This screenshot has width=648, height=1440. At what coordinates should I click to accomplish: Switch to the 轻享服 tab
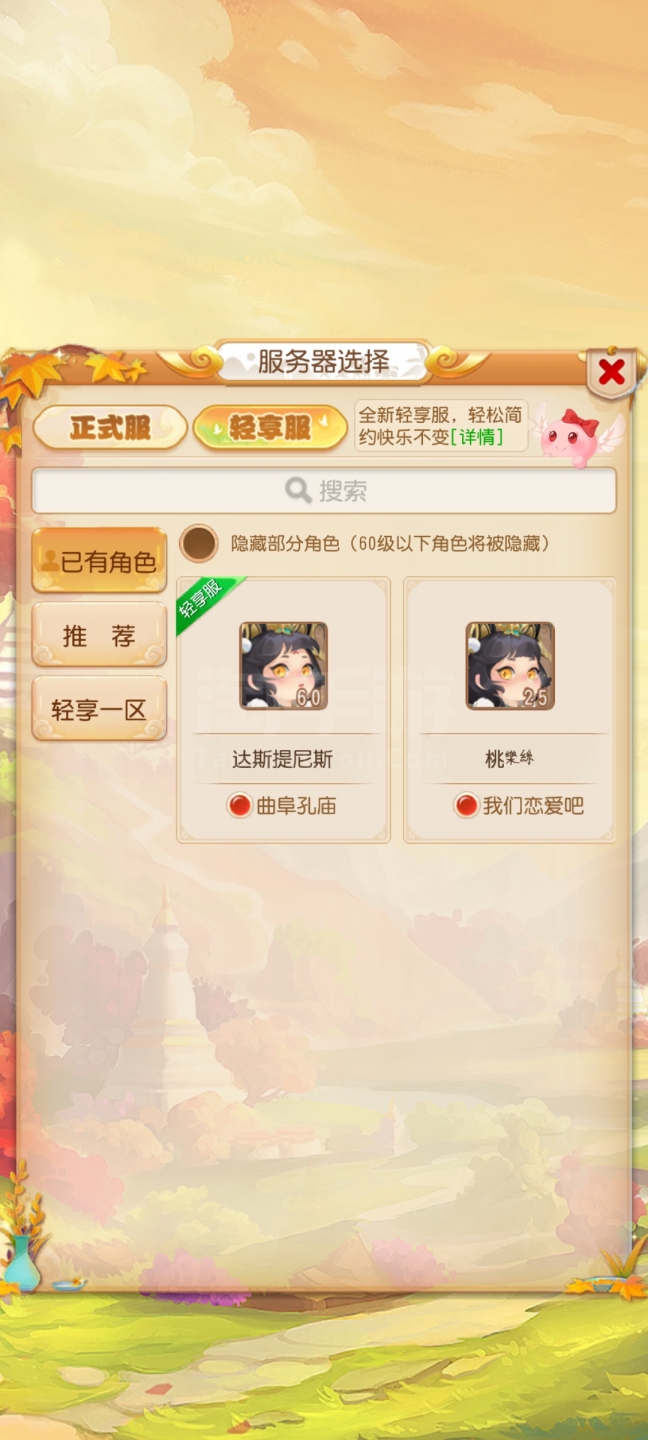click(x=270, y=428)
